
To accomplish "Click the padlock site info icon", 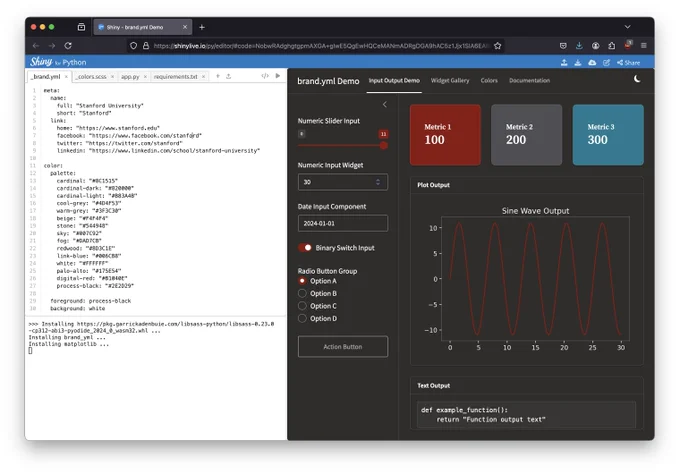I will (146, 46).
